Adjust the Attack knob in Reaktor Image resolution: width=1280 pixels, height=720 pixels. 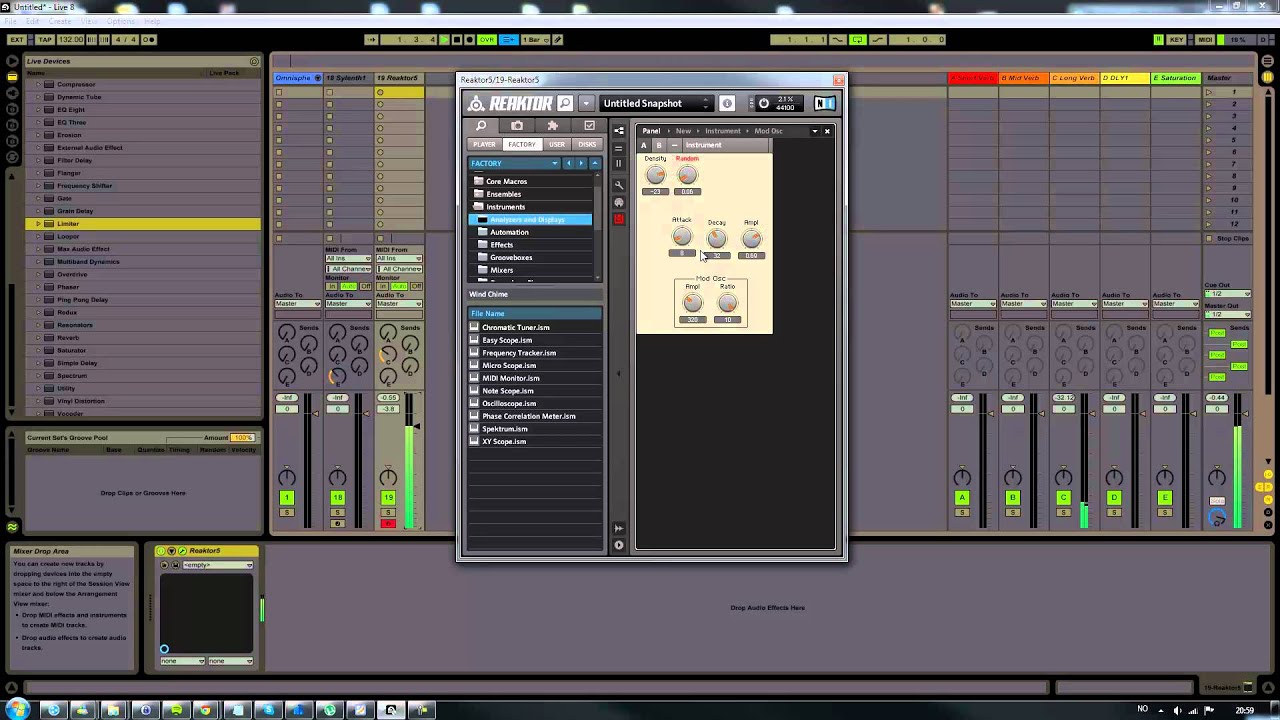[681, 237]
